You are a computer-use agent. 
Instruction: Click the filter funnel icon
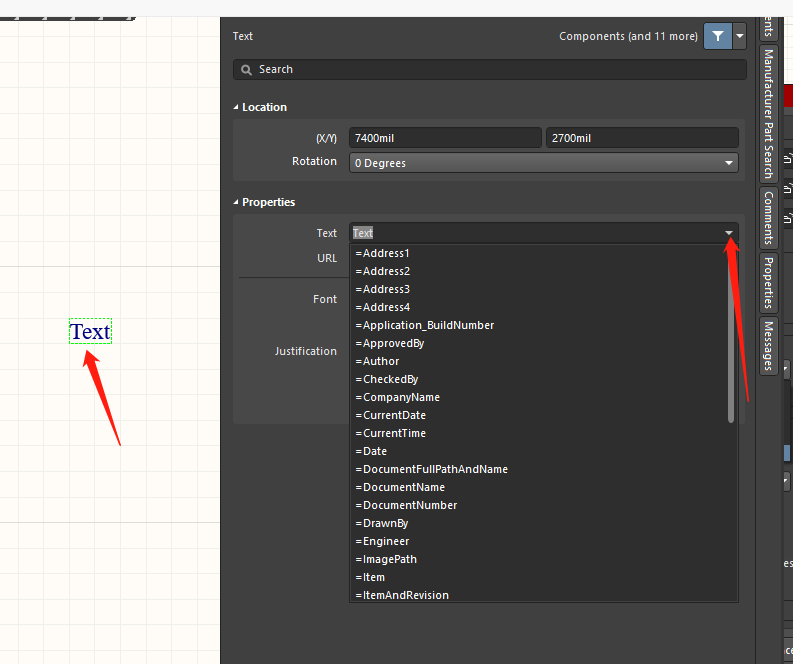[718, 36]
